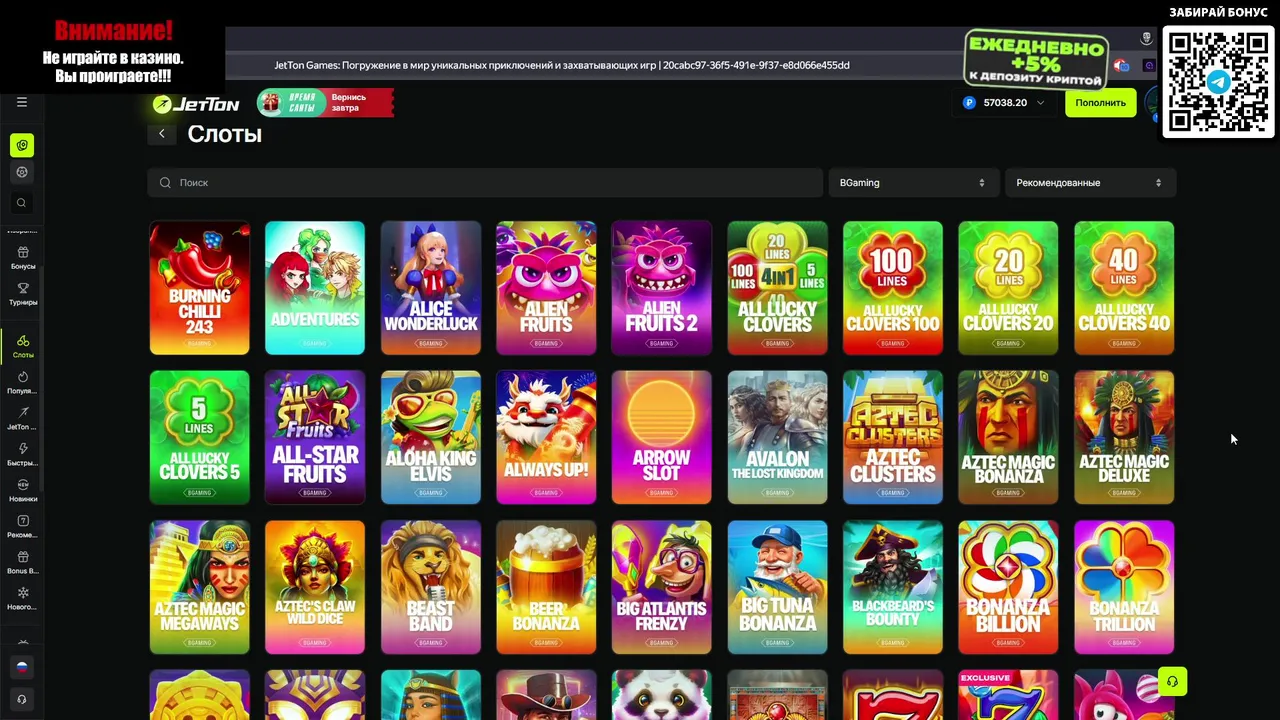Open Big Tuna Bonanza game

(x=777, y=587)
